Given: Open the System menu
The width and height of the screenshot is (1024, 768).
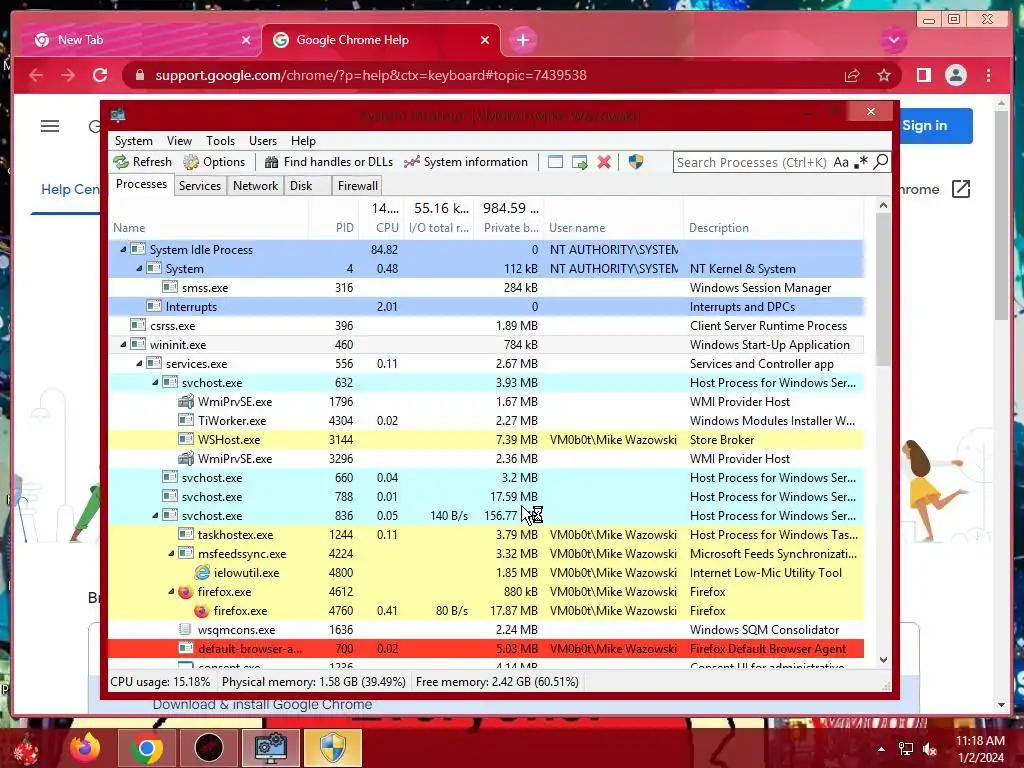Looking at the screenshot, I should click(x=133, y=141).
